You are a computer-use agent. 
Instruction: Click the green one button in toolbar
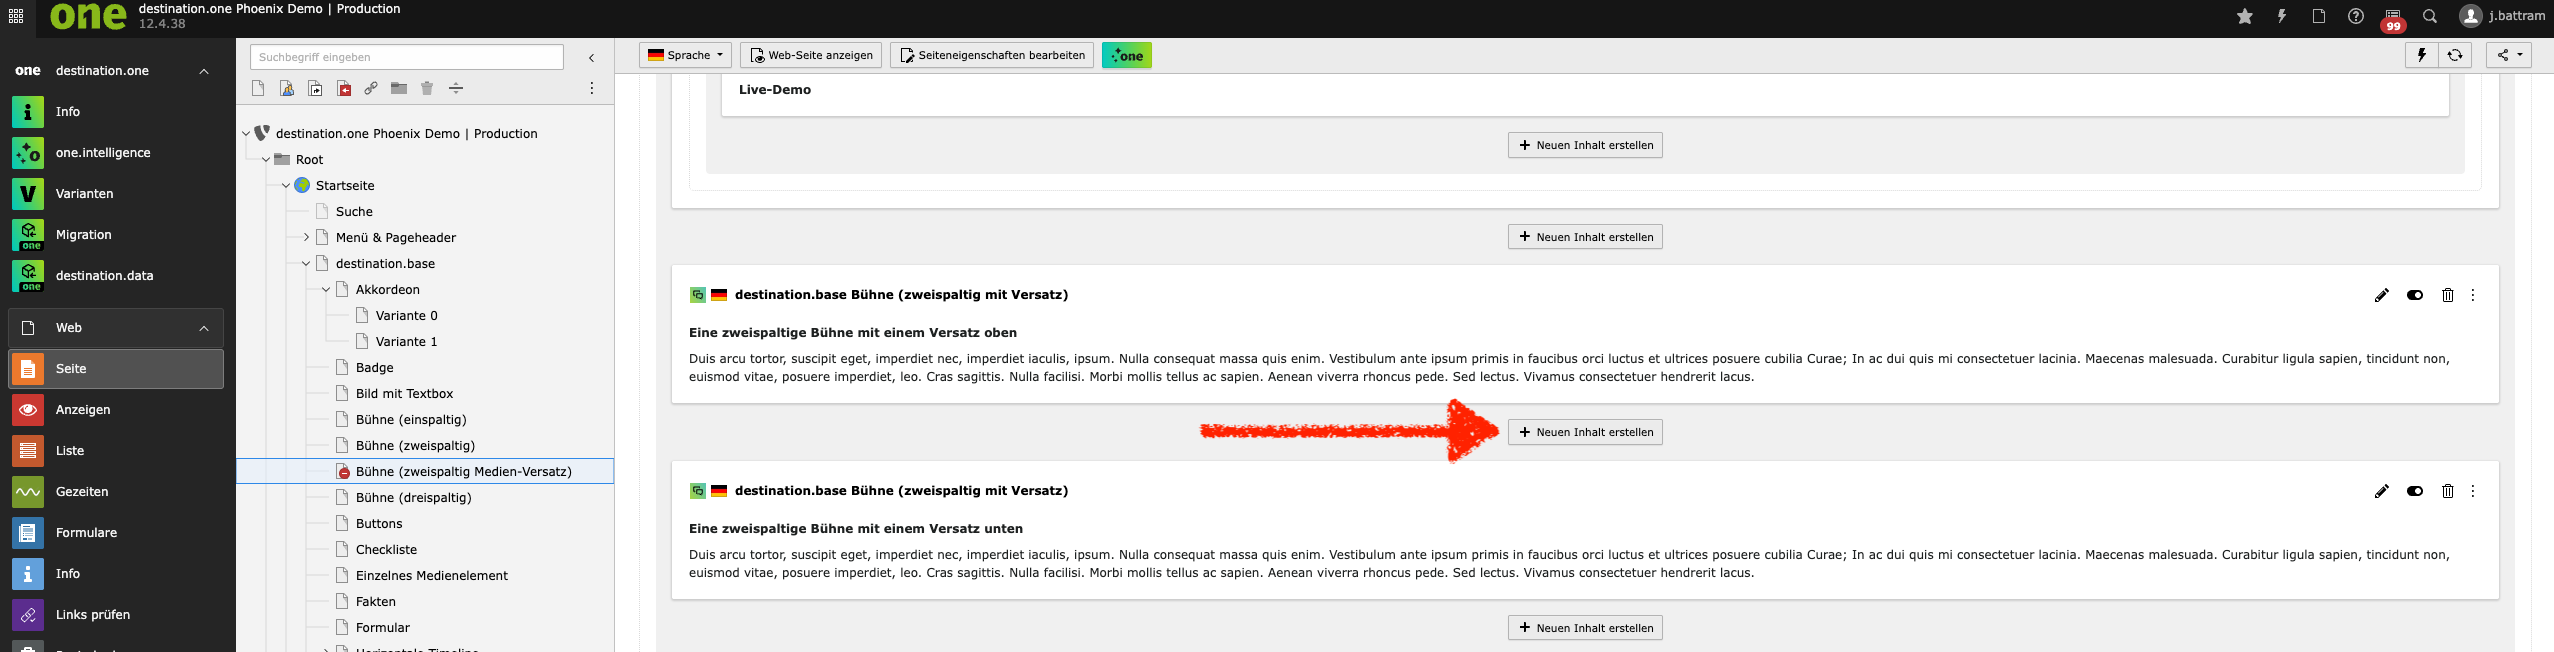tap(1126, 55)
